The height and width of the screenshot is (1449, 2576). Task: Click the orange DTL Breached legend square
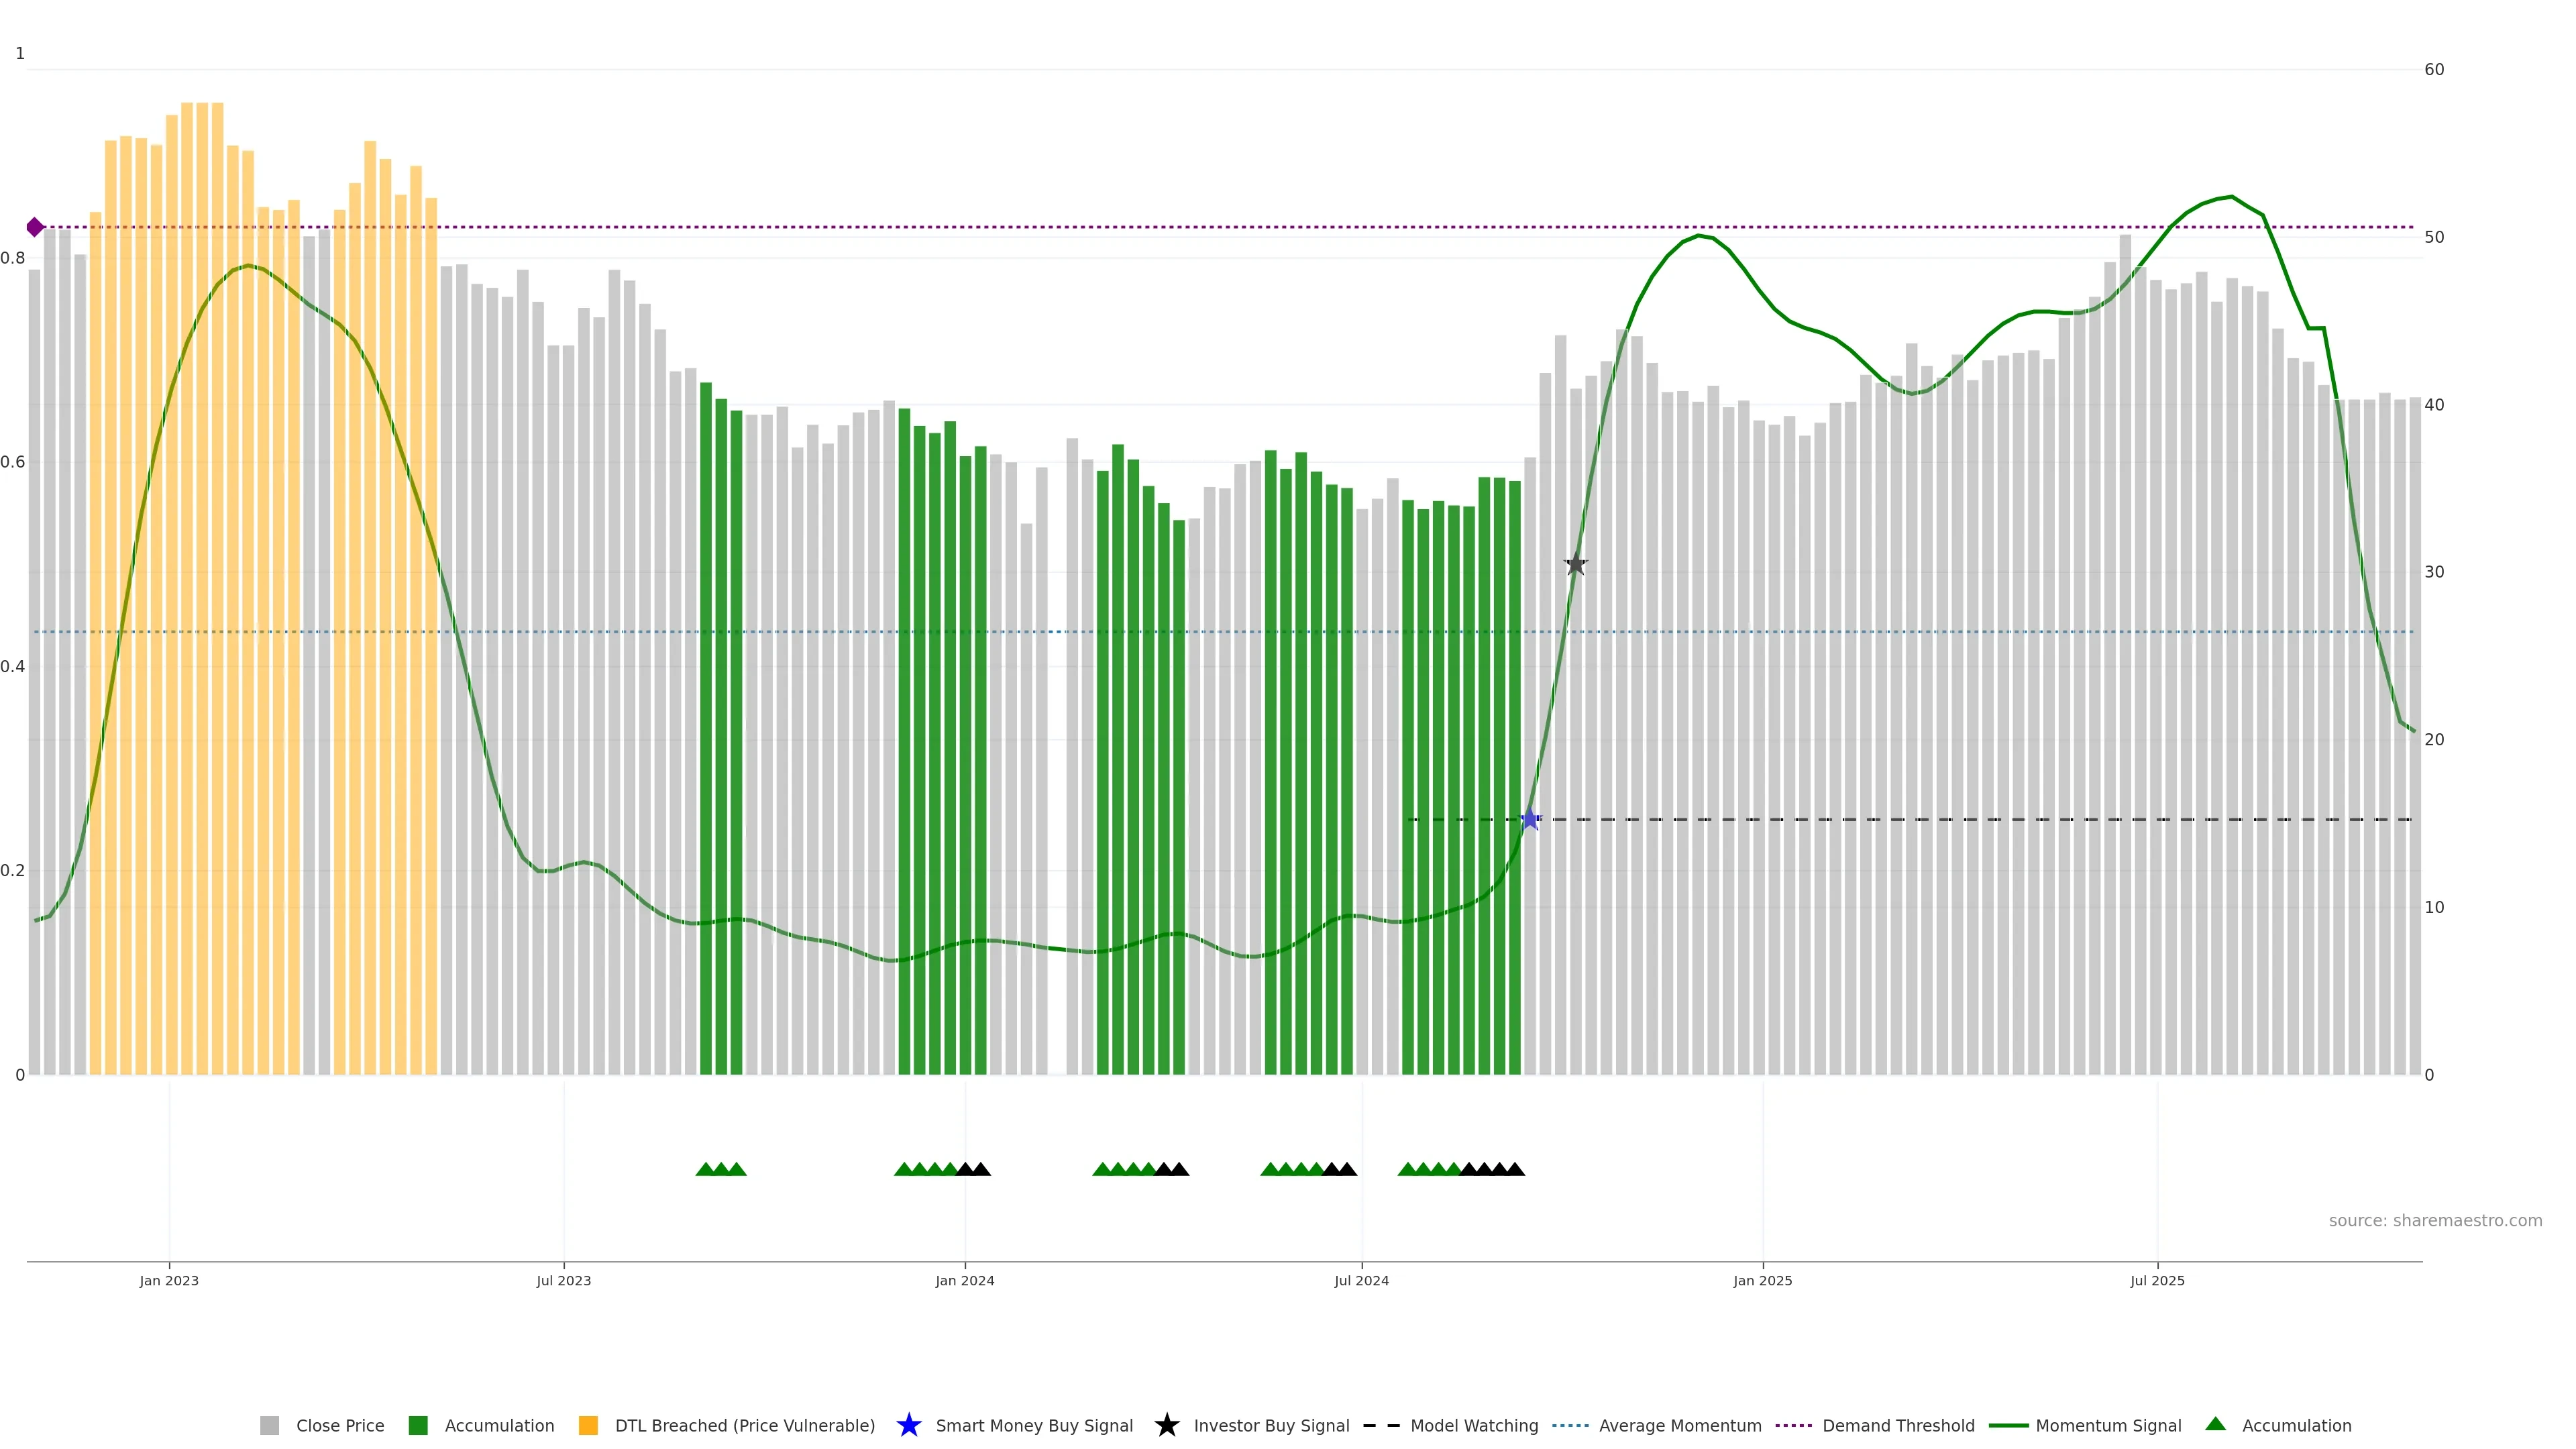(588, 1425)
